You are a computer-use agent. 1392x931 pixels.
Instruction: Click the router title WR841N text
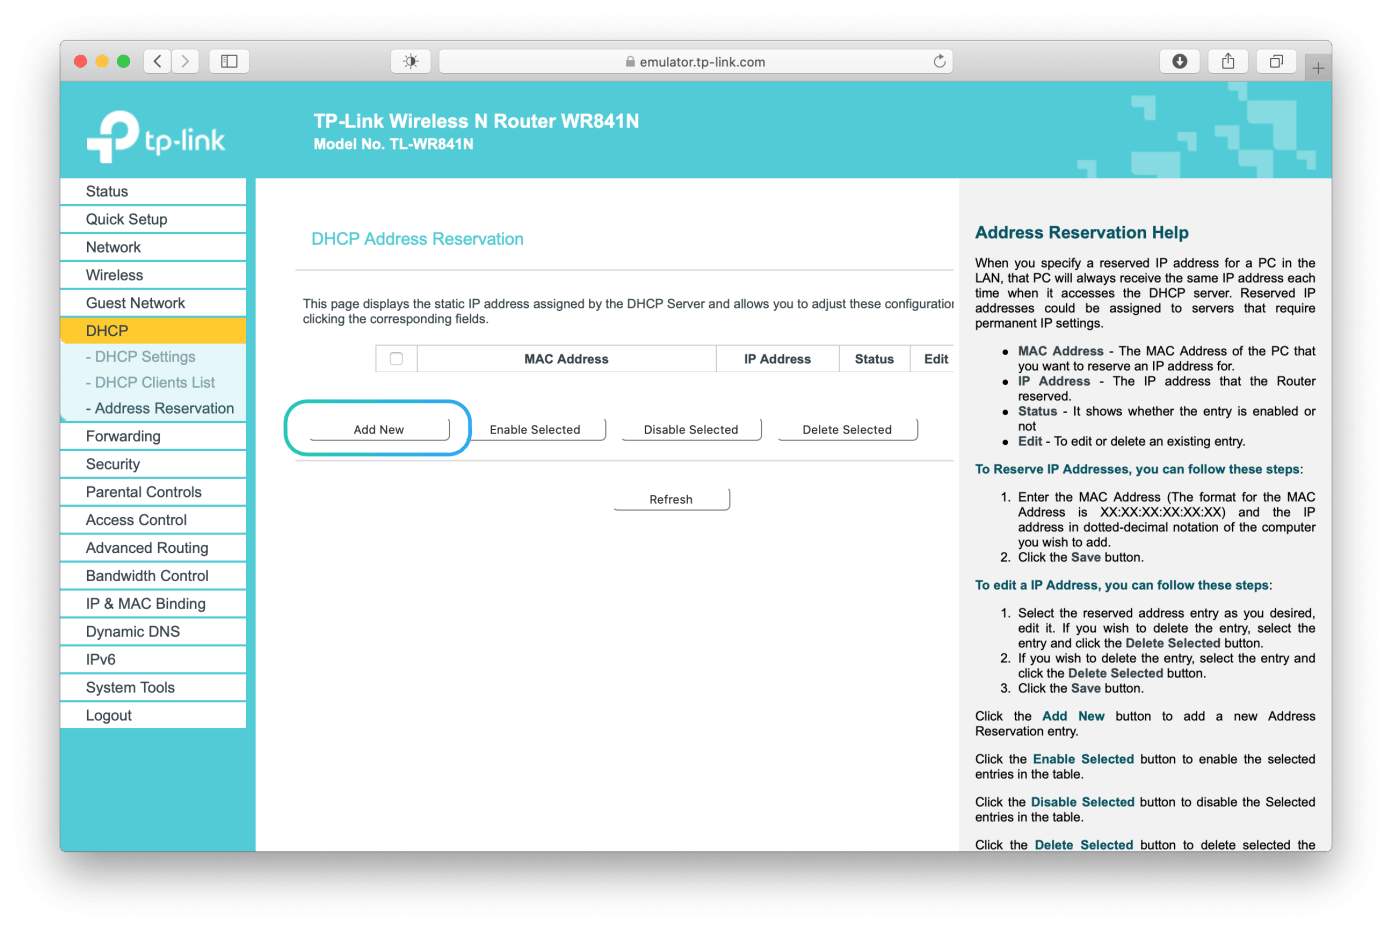coord(476,121)
